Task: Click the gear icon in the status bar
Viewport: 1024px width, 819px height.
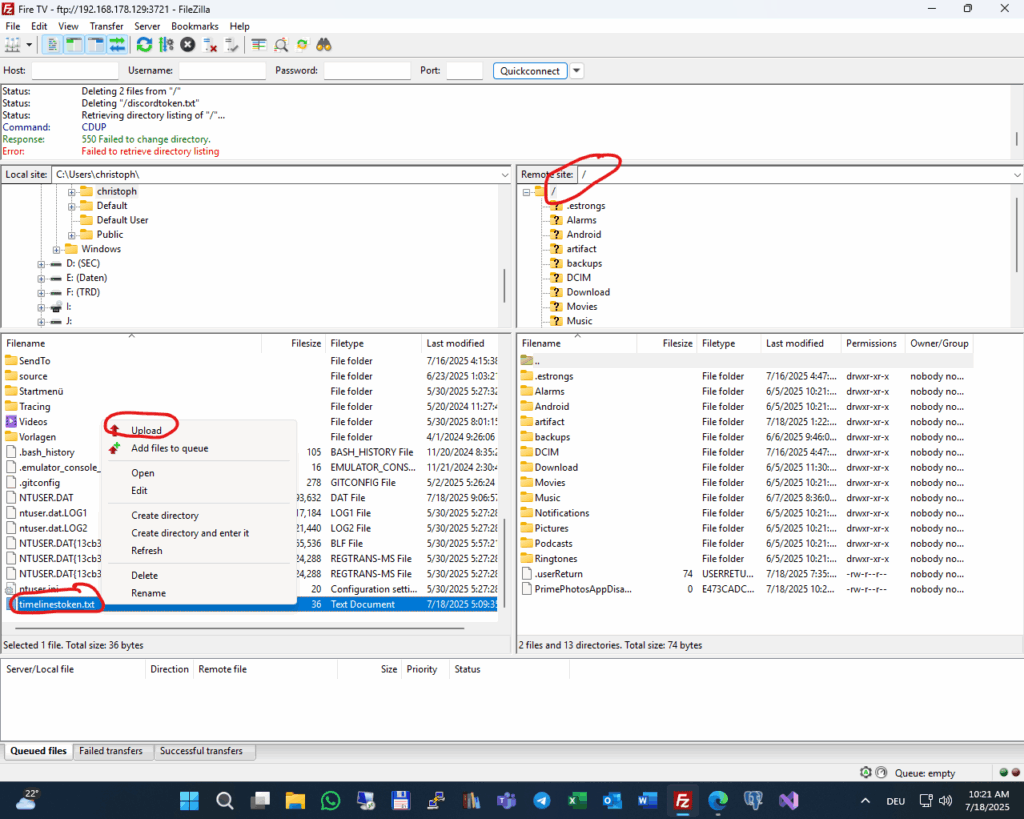Action: [866, 772]
